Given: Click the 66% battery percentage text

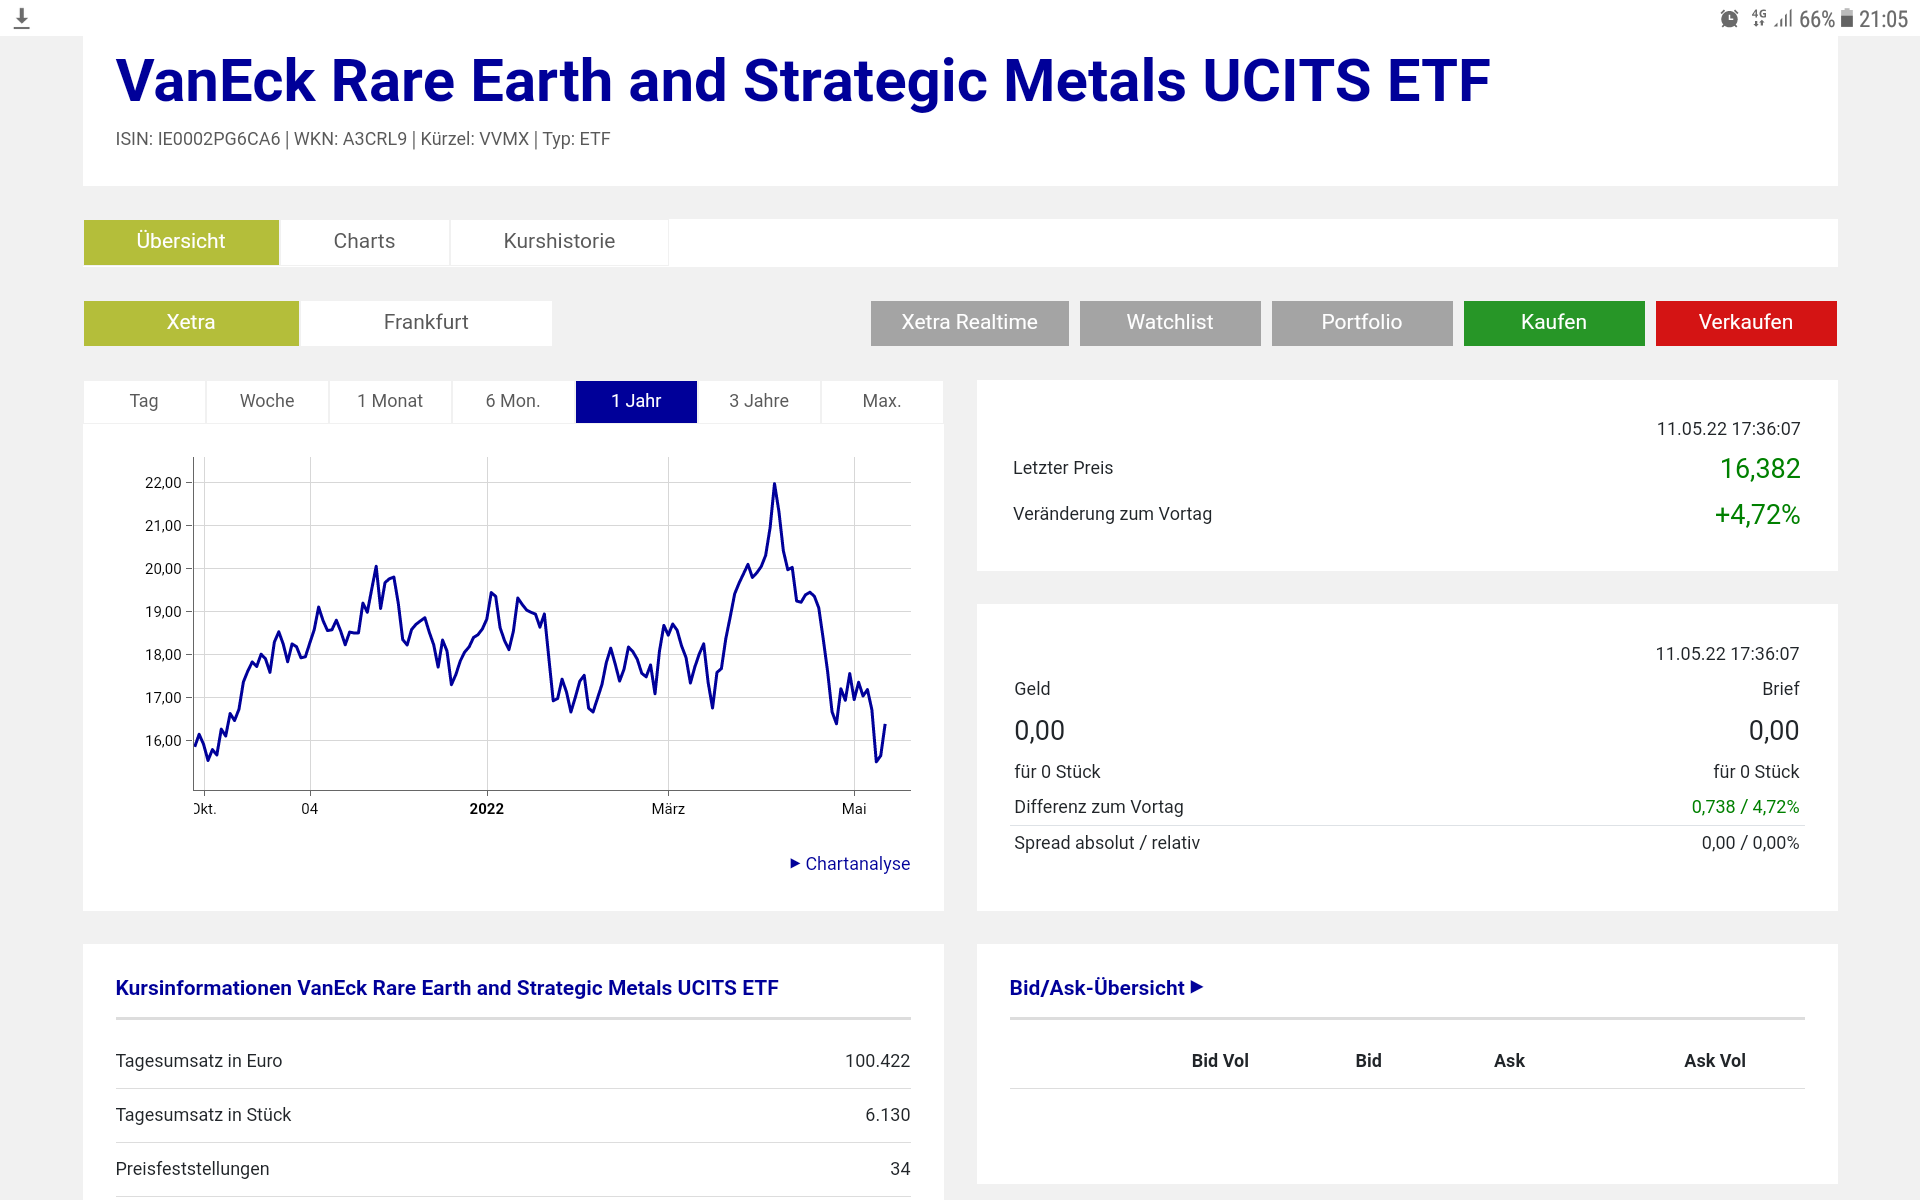Looking at the screenshot, I should tap(1817, 19).
